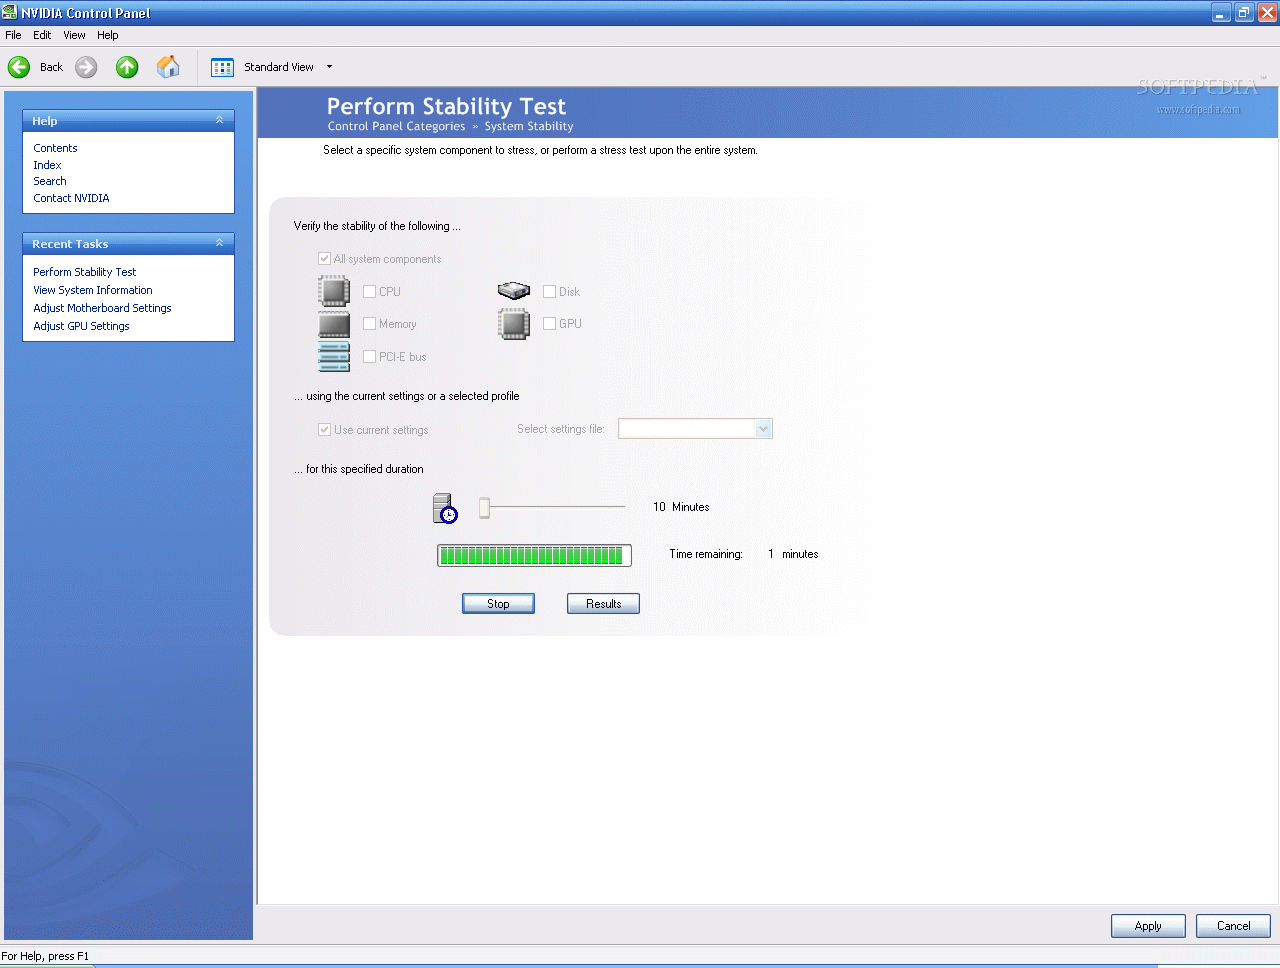Screen dimensions: 1280x968
Task: Enable the Memory checkbox
Action: 369,324
